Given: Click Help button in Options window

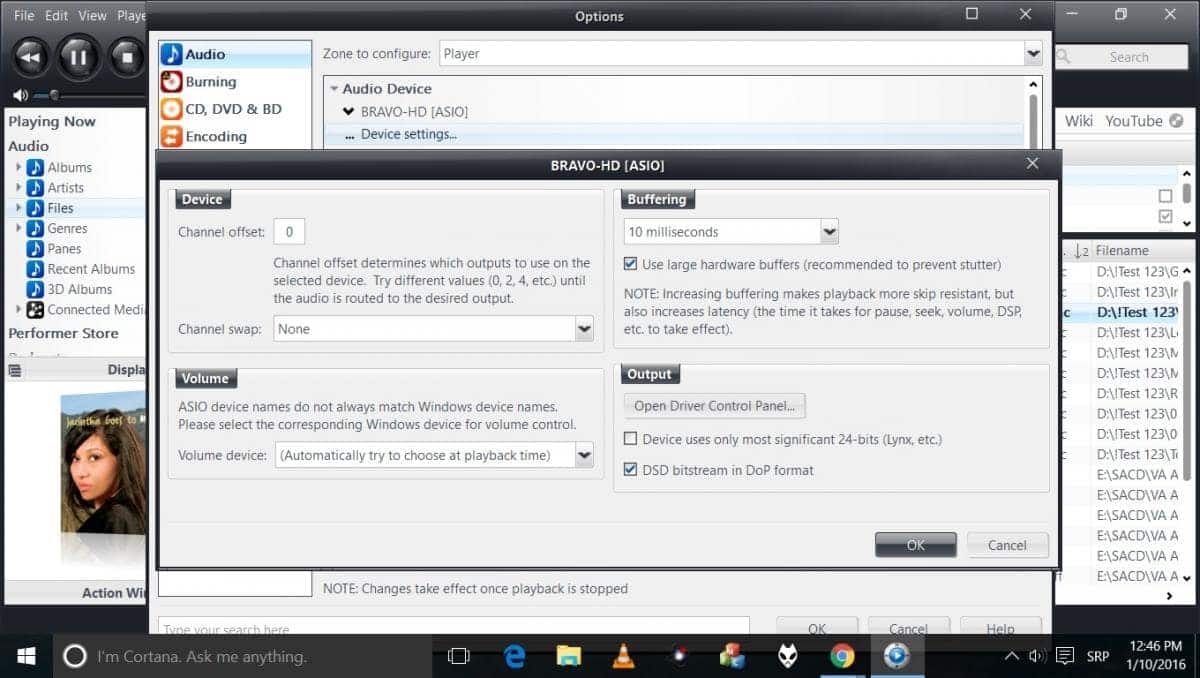Looking at the screenshot, I should coord(1001,627).
